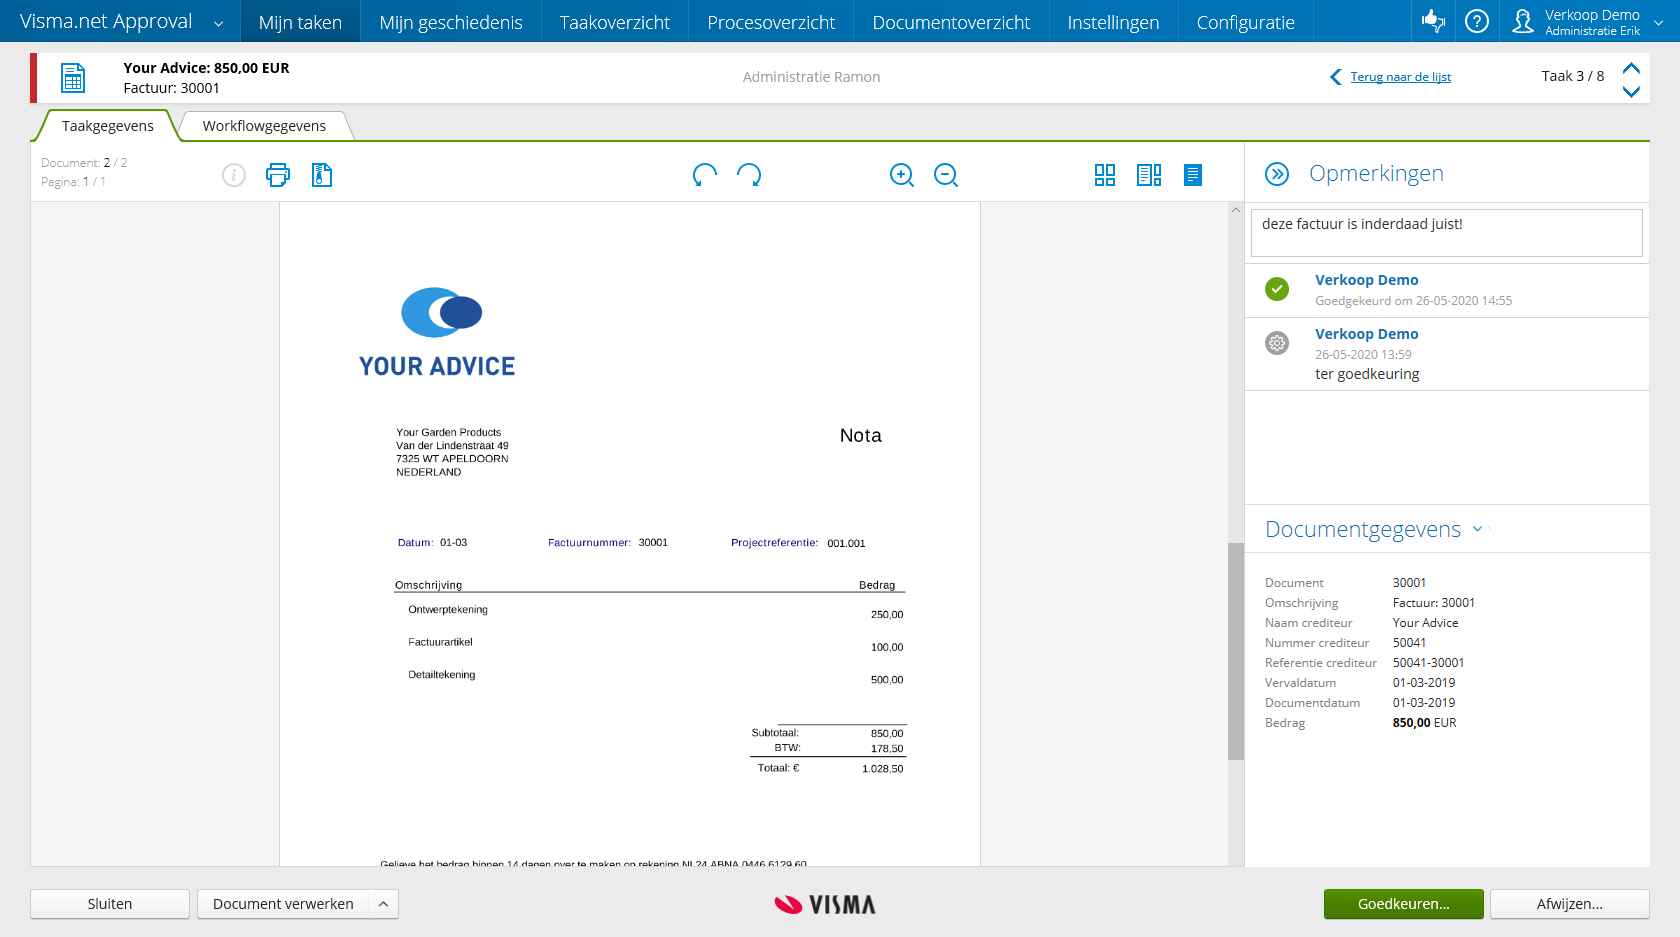Switch to single page view

1193,175
